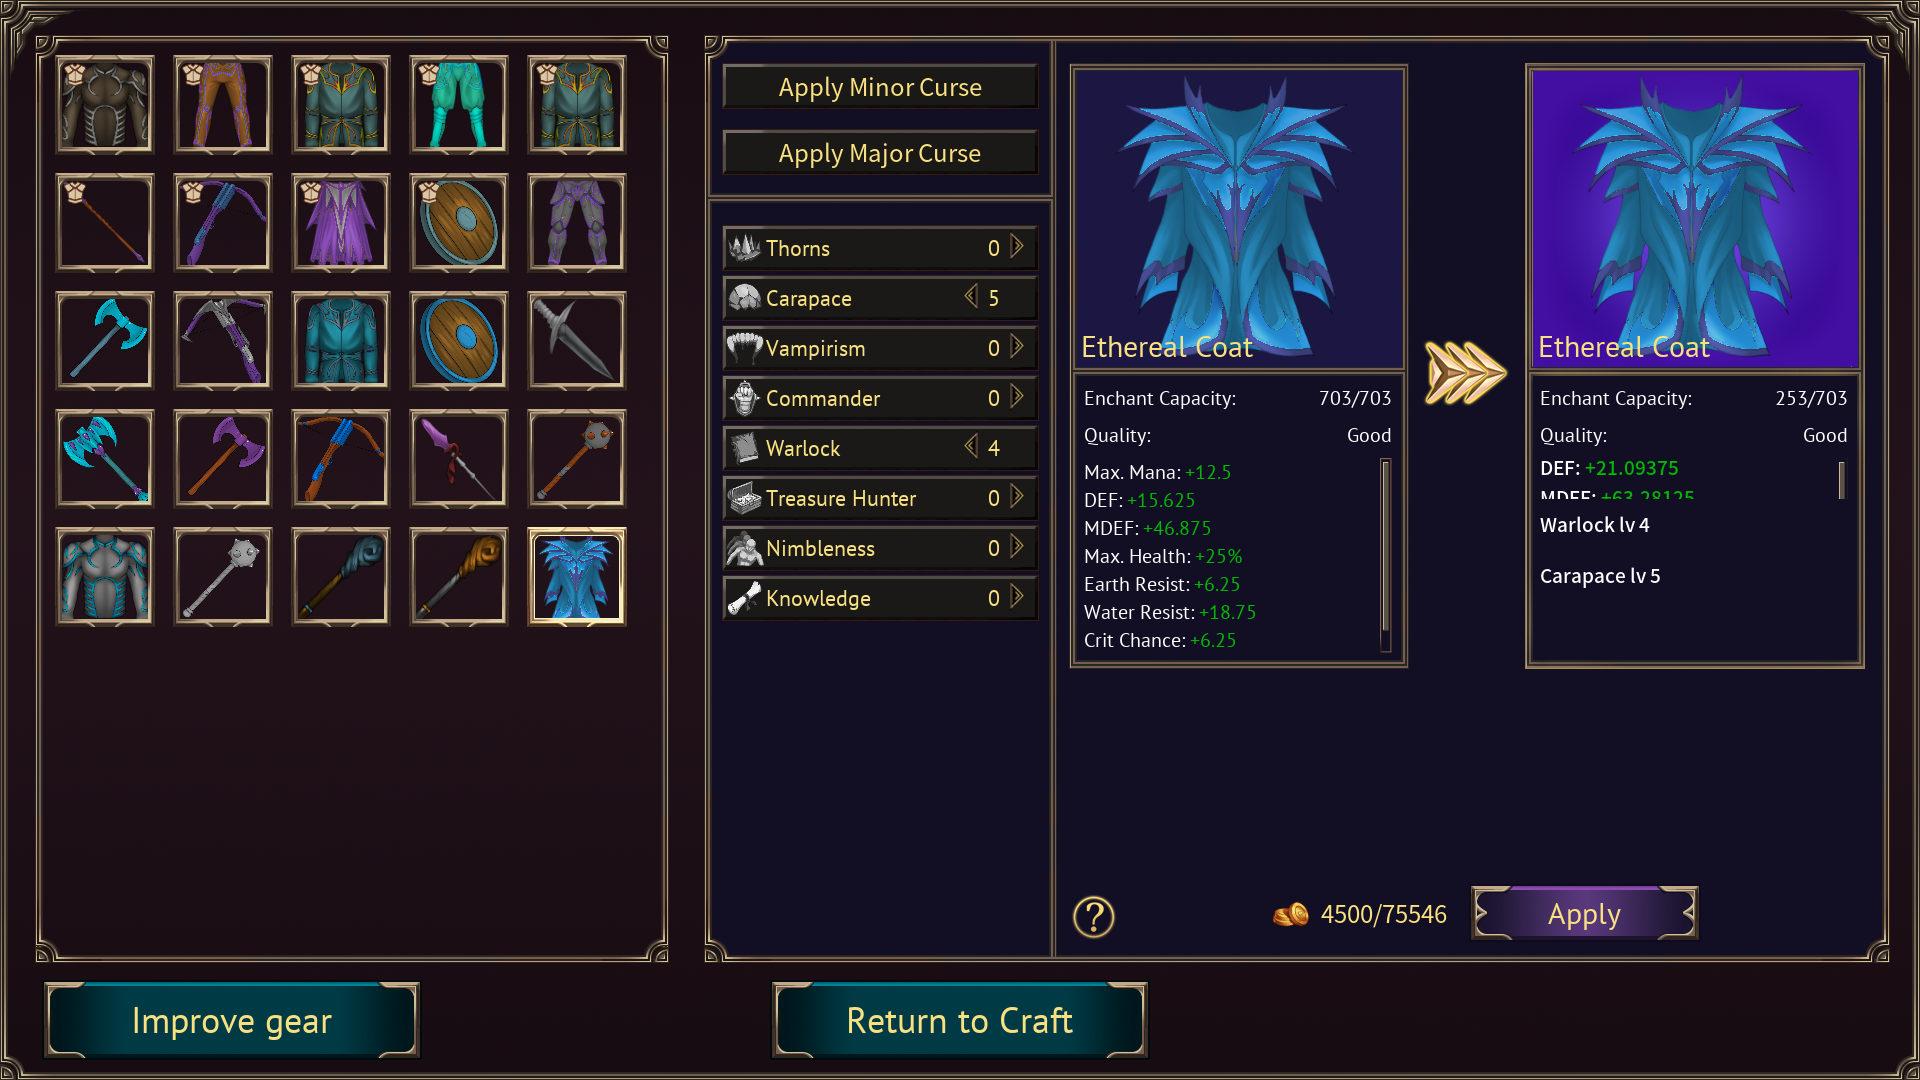The height and width of the screenshot is (1080, 1920).
Task: Increase Vampirism enchant level arrow
Action: click(1017, 347)
